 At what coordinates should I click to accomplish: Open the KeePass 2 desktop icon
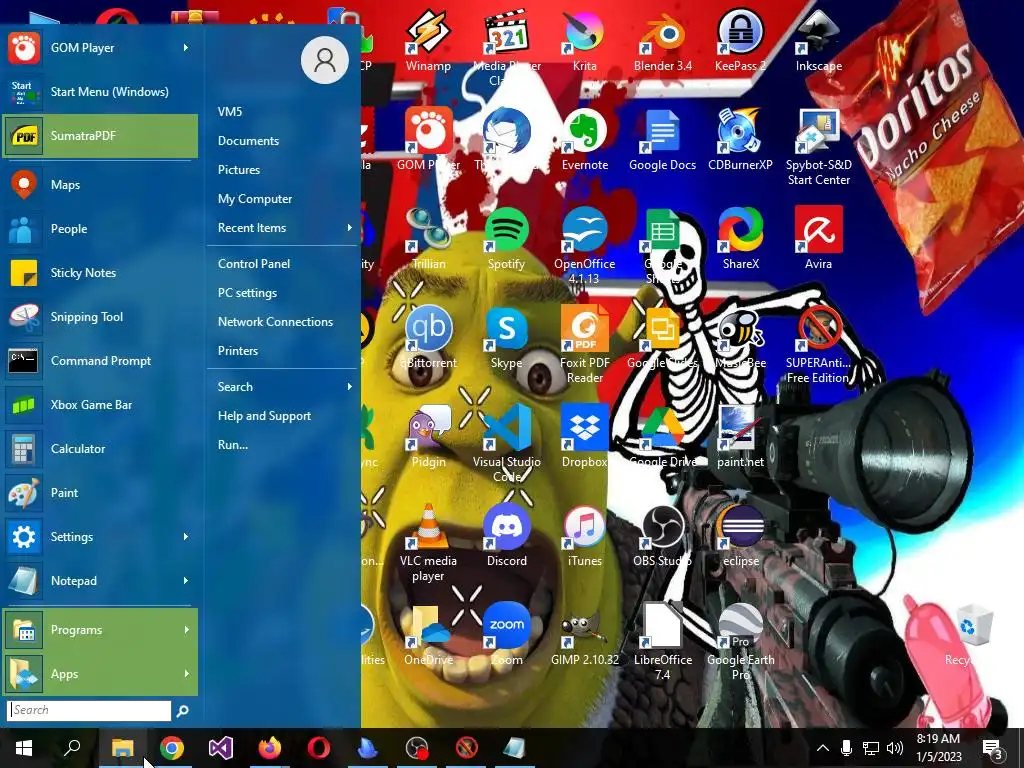point(741,40)
